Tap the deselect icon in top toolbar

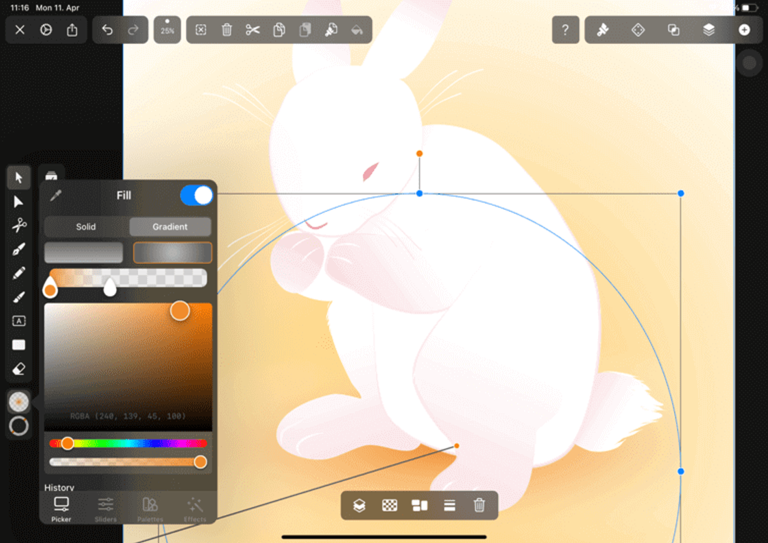click(201, 30)
